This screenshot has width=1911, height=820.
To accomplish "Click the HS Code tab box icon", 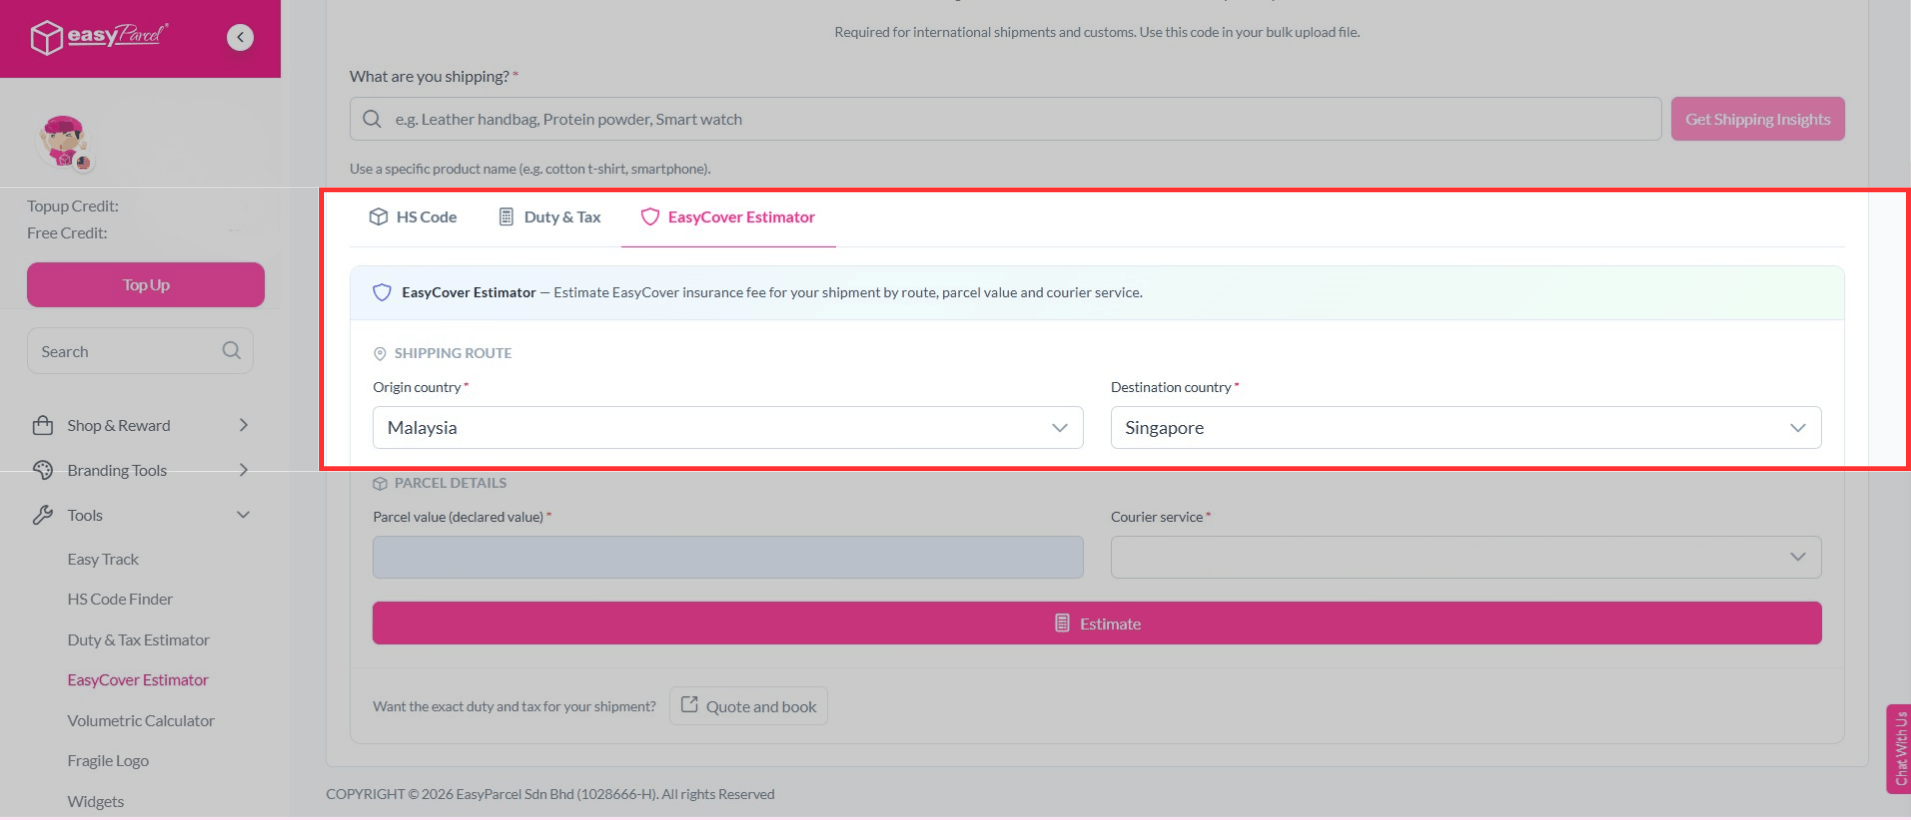I will [378, 217].
